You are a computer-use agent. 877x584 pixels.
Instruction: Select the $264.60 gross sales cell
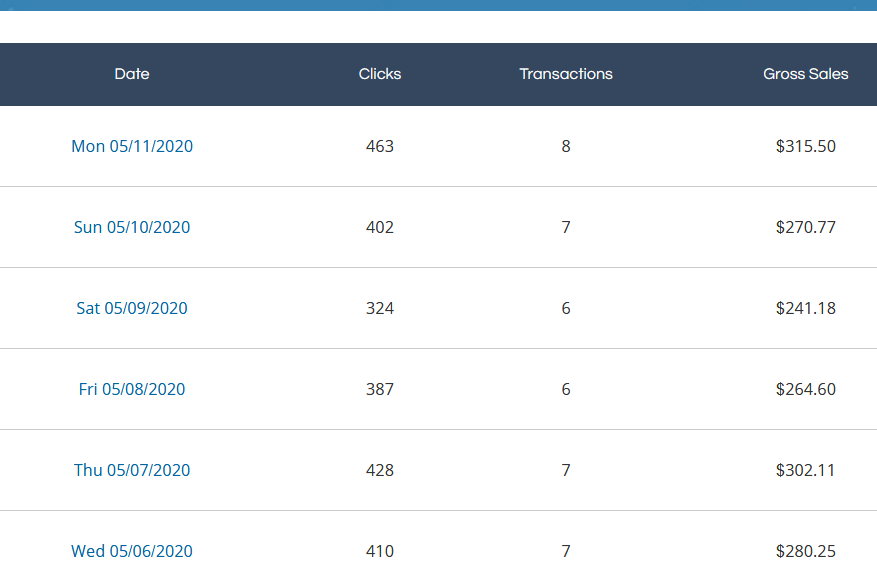click(x=805, y=389)
